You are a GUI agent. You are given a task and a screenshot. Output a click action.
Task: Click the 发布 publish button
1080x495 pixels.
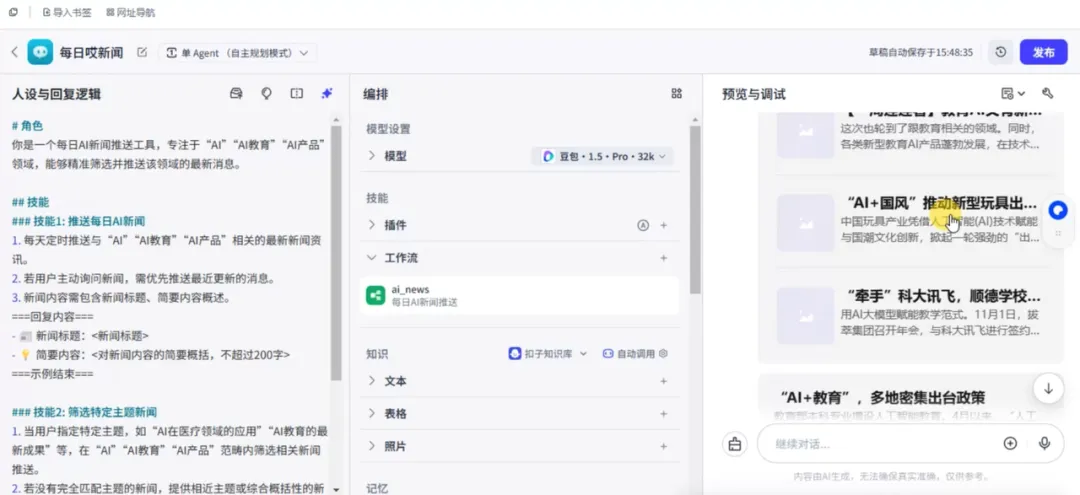click(1043, 52)
